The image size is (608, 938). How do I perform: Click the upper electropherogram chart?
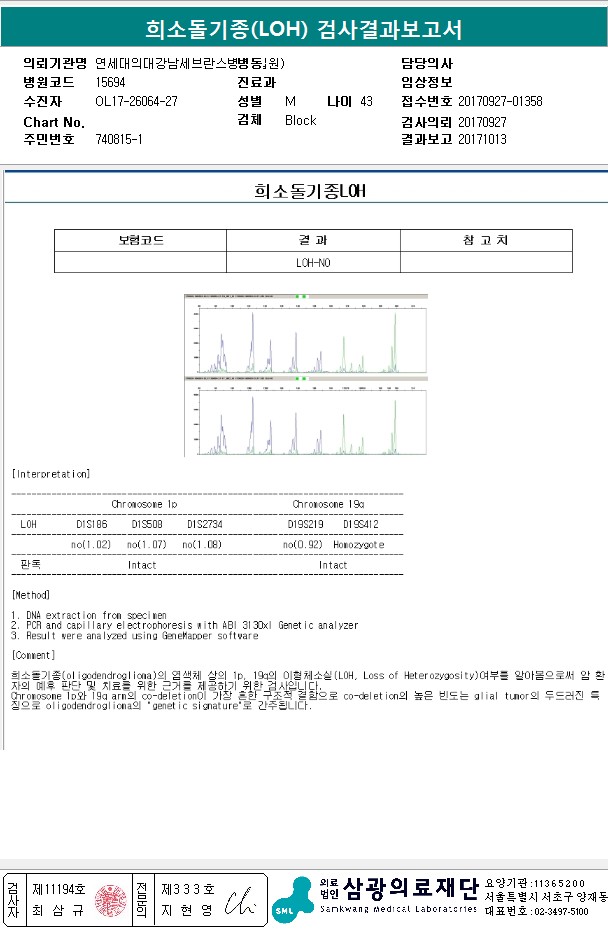(306, 334)
